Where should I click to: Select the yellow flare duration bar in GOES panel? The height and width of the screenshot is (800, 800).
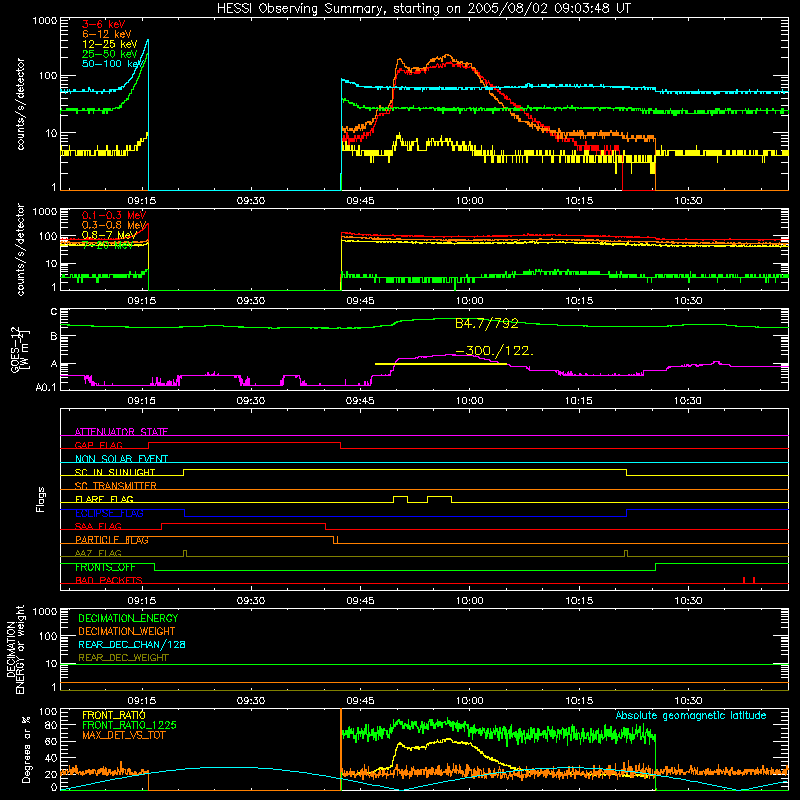(x=441, y=364)
